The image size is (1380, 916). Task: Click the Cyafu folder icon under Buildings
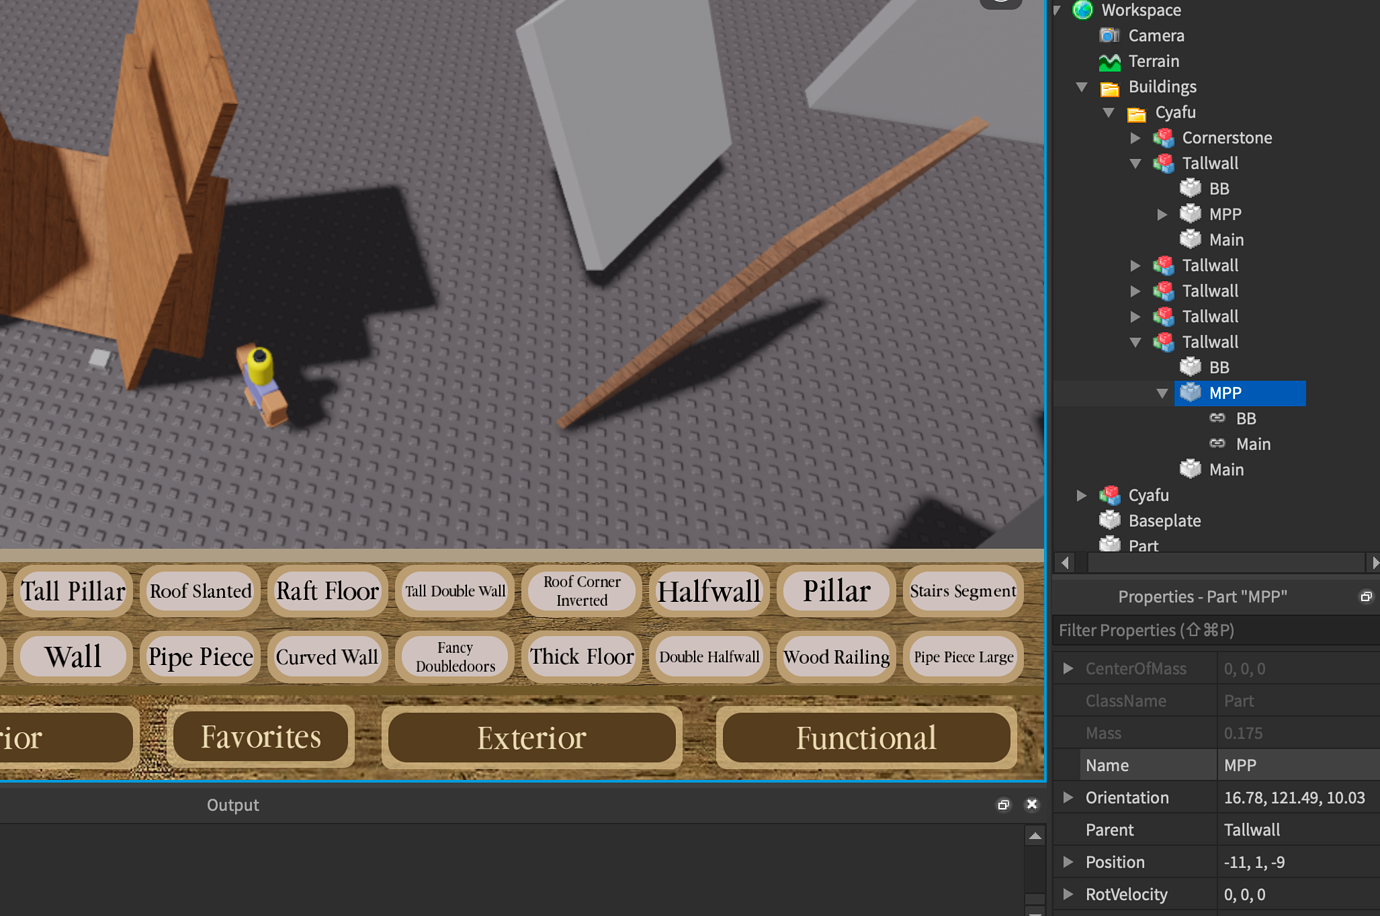1137,112
